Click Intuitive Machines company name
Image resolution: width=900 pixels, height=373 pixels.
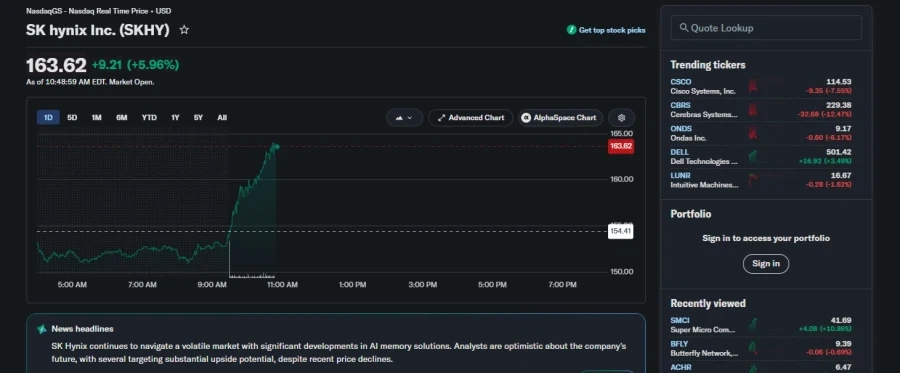point(704,185)
